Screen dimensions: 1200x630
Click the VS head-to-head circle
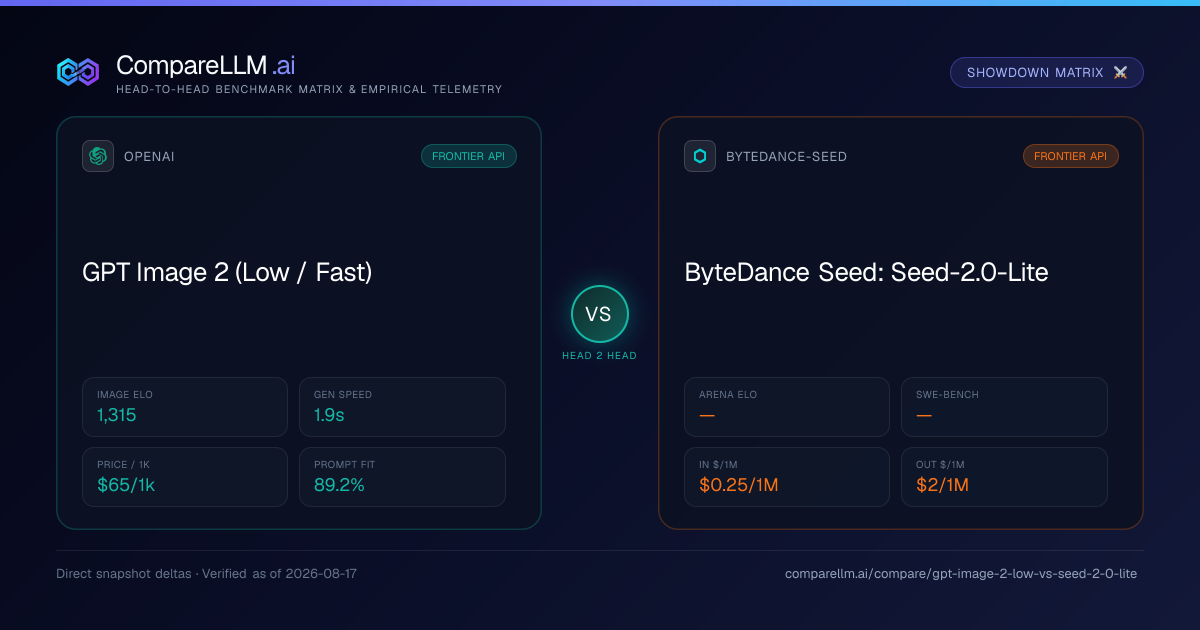pyautogui.click(x=599, y=314)
